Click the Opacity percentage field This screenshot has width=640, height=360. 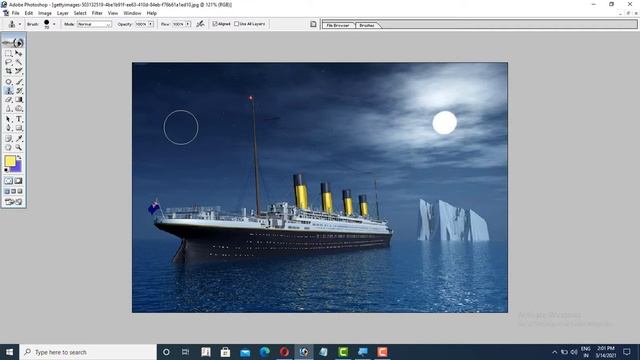(x=141, y=24)
